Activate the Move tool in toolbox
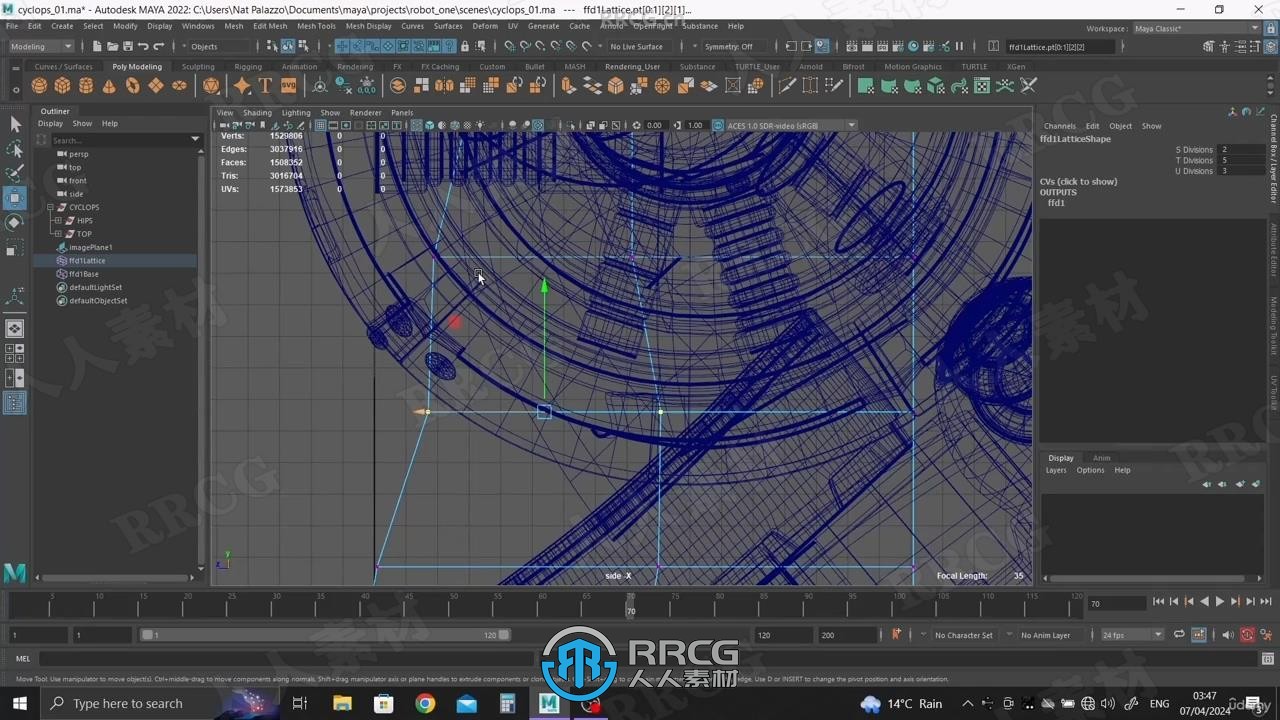This screenshot has width=1280, height=720. [15, 198]
